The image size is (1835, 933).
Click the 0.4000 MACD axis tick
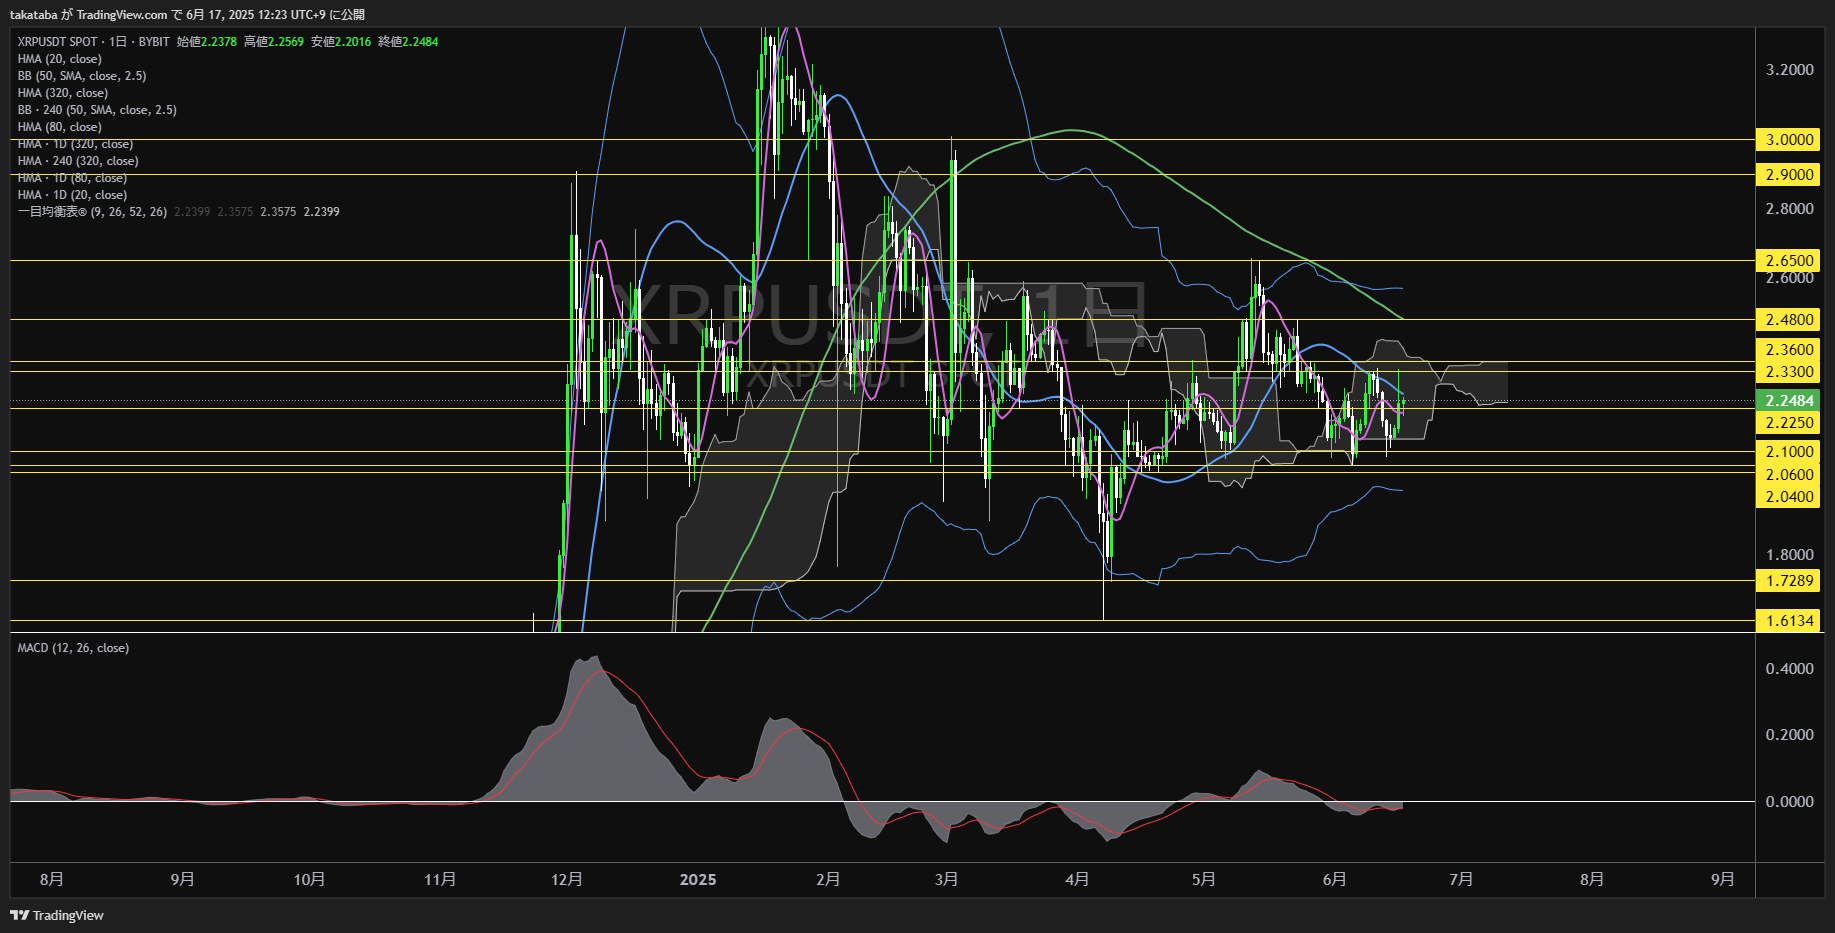[x=1789, y=669]
